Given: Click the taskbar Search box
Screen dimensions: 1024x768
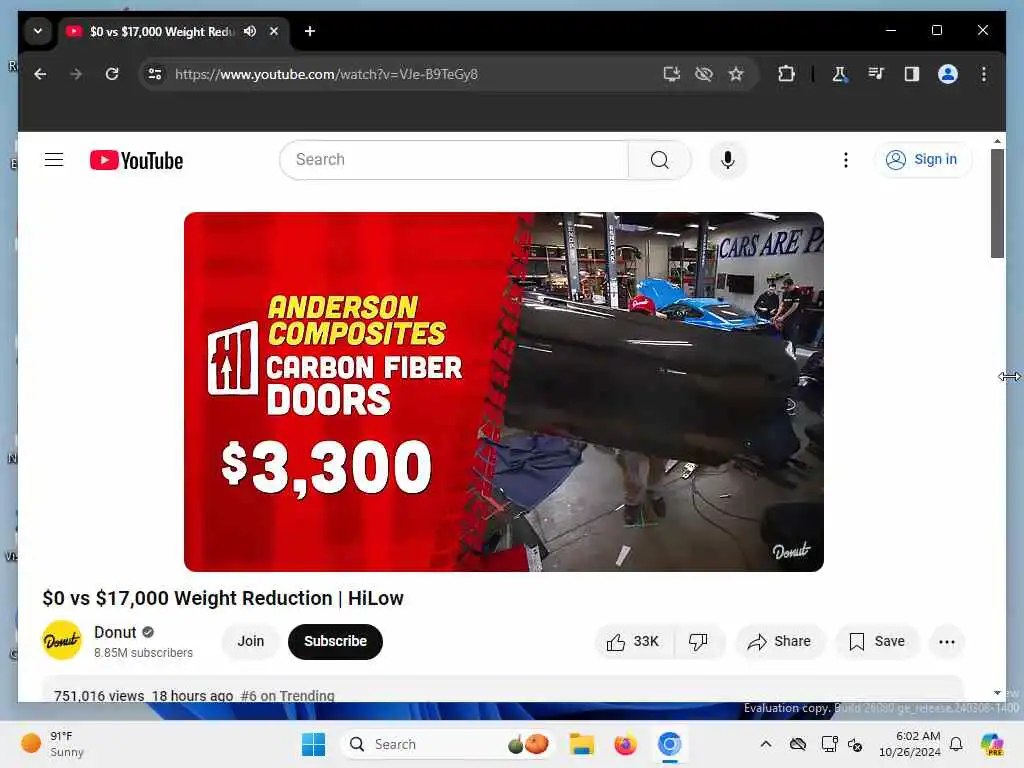Looking at the screenshot, I should [x=447, y=744].
